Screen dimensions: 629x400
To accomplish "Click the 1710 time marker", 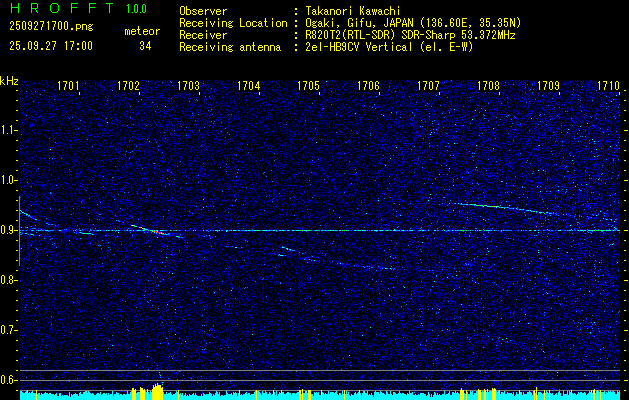I will (x=609, y=85).
